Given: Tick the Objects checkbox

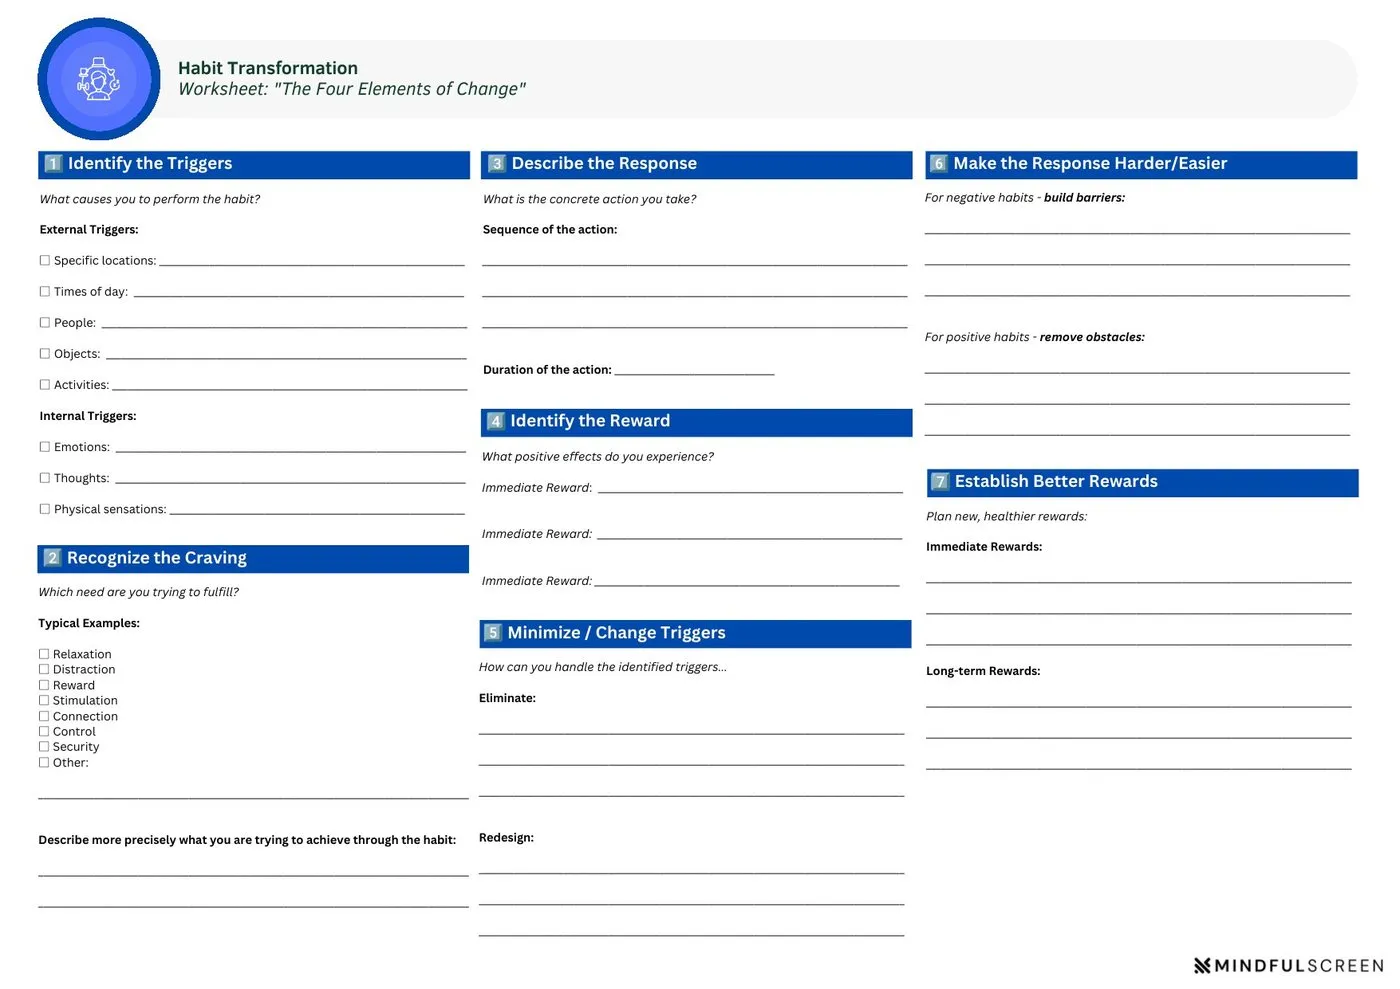Looking at the screenshot, I should 45,354.
